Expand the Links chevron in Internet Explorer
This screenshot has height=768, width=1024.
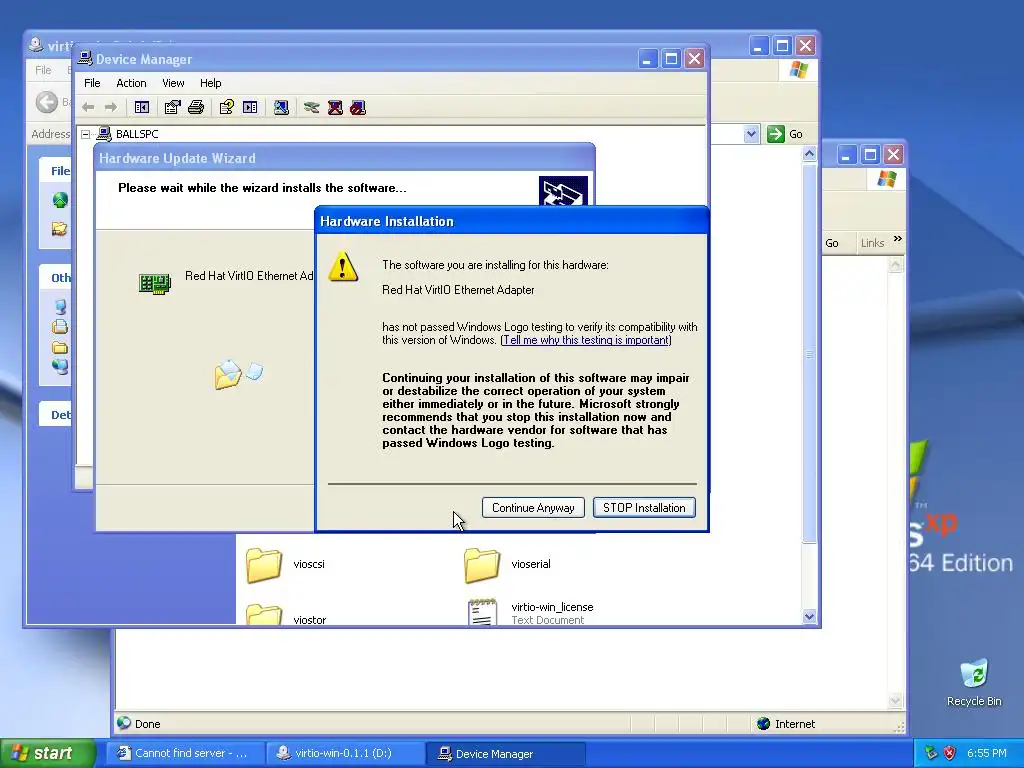coord(898,239)
